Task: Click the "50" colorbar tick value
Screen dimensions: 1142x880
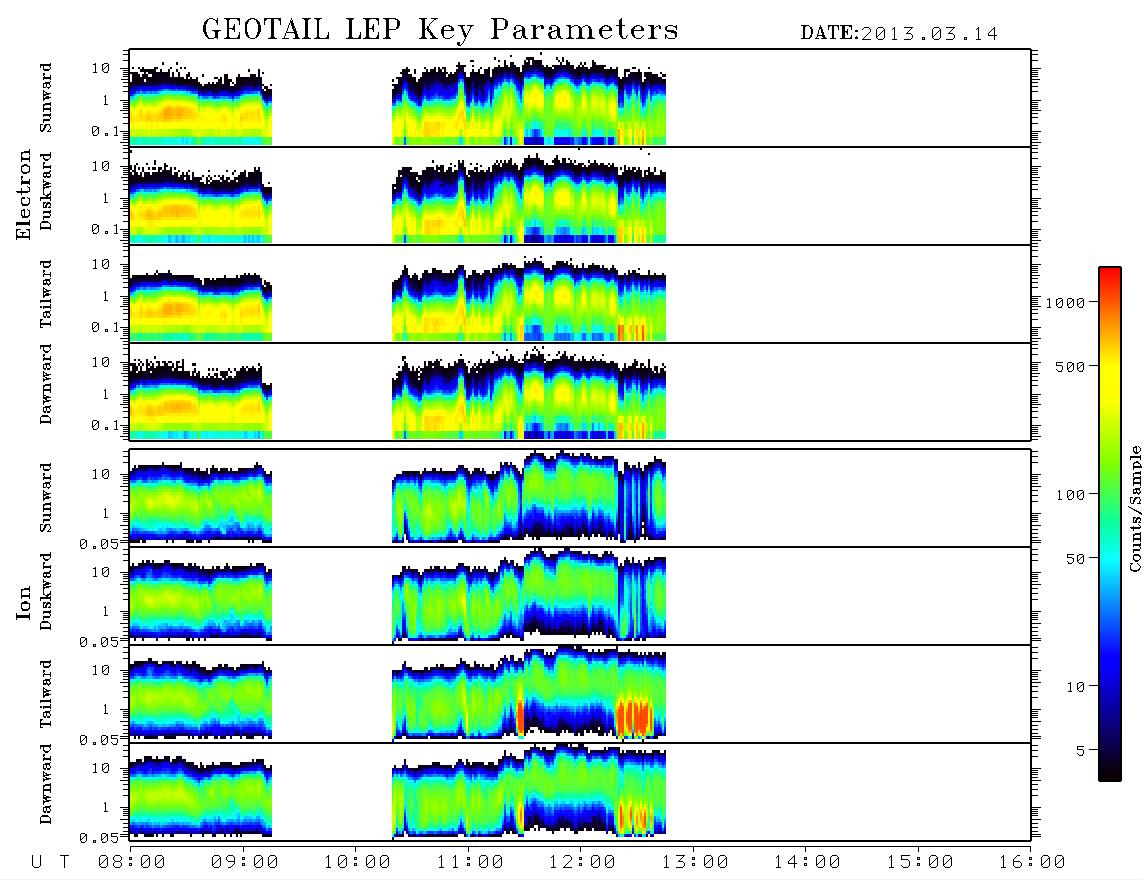Action: (x=1075, y=559)
